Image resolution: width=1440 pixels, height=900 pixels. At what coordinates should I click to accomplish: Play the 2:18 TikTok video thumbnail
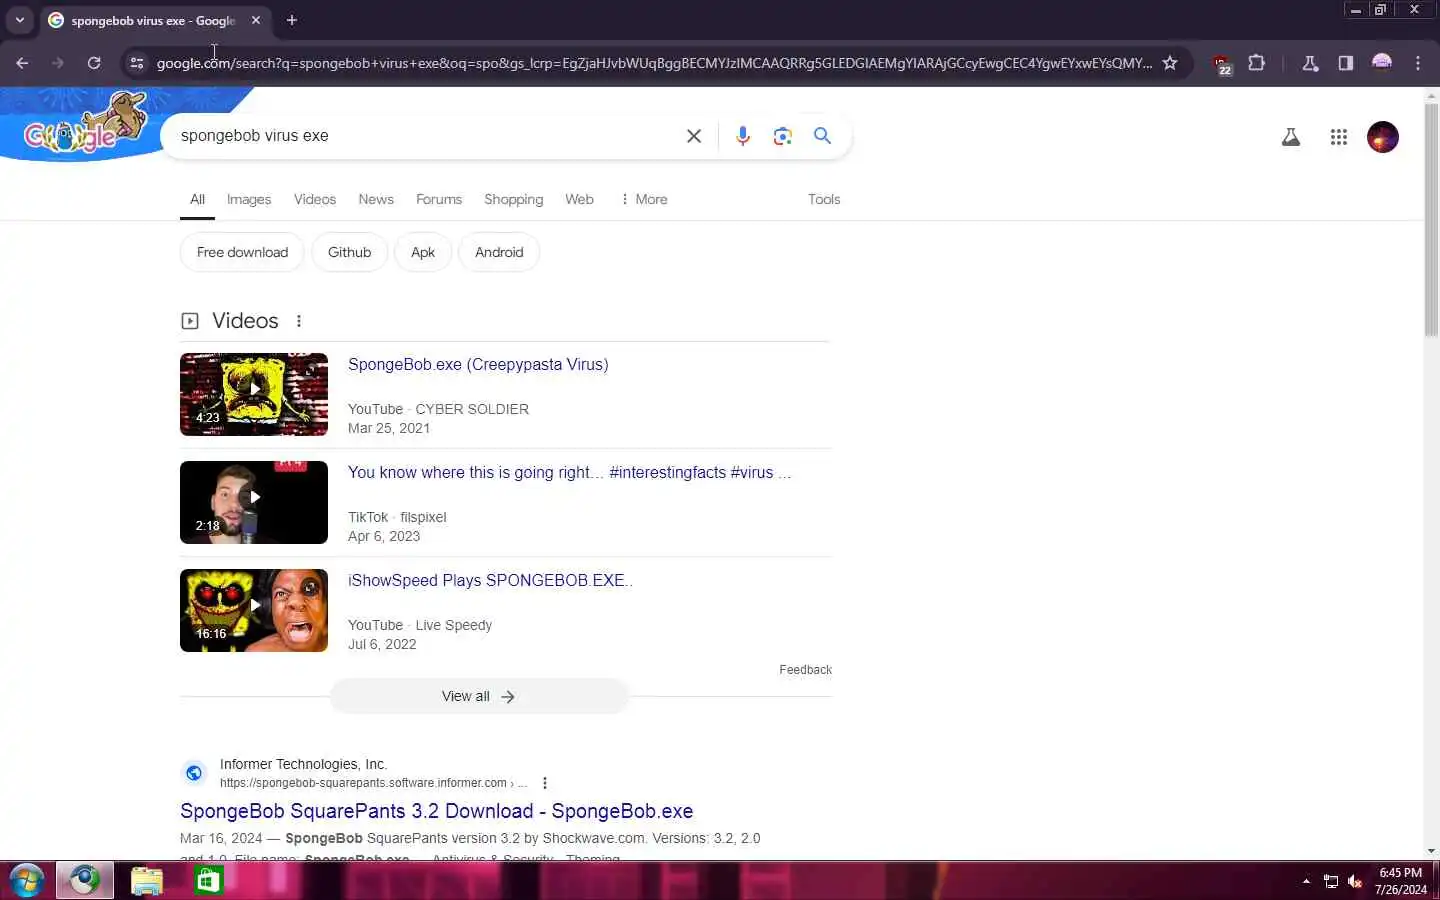click(x=254, y=502)
